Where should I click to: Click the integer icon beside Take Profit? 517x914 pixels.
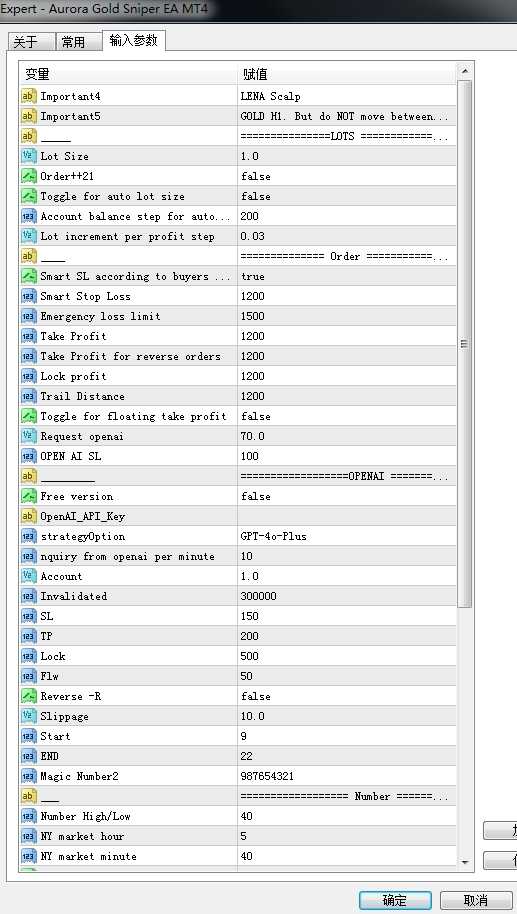(x=29, y=336)
